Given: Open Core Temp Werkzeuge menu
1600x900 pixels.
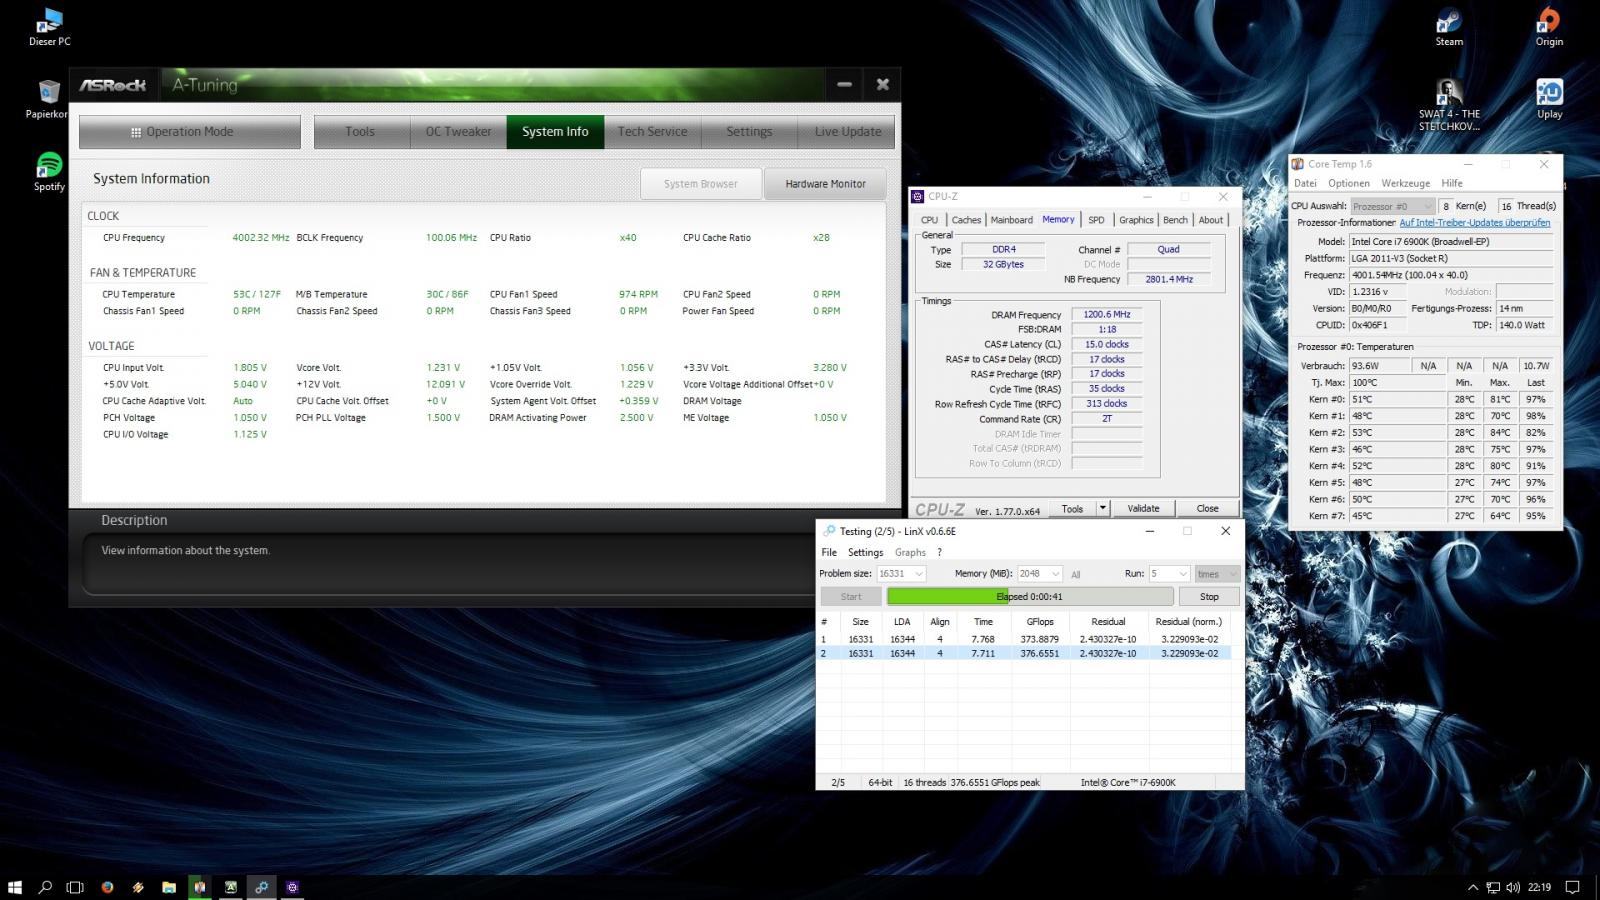Looking at the screenshot, I should click(x=1406, y=183).
